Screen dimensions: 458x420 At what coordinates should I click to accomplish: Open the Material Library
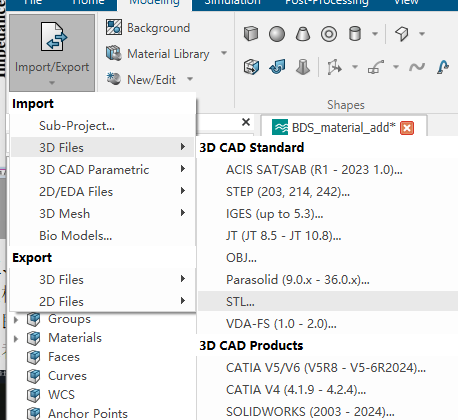pyautogui.click(x=157, y=54)
